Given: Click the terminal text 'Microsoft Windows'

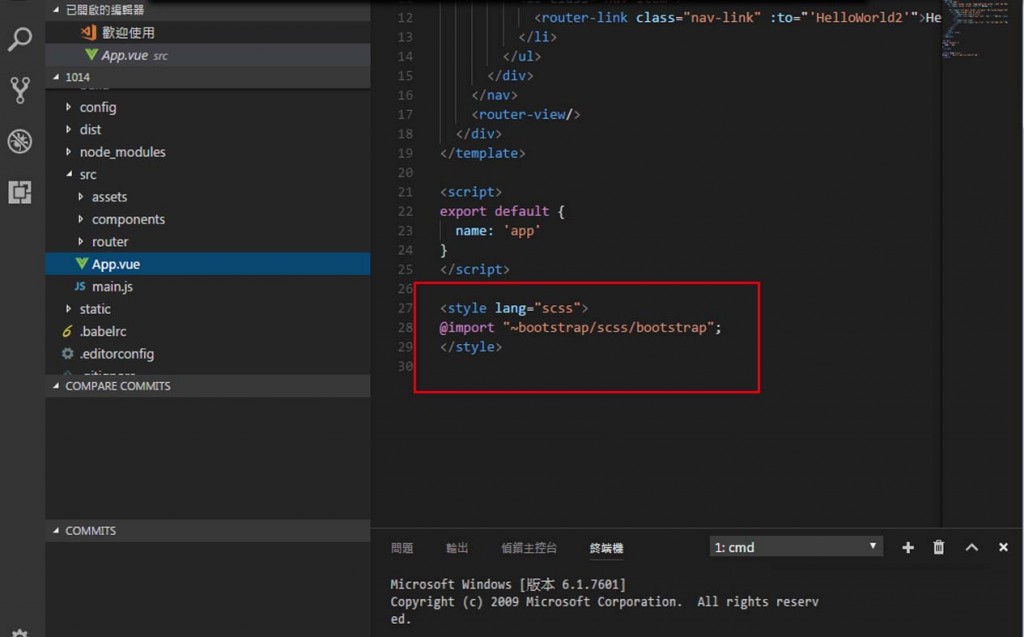Looking at the screenshot, I should tap(451, 584).
